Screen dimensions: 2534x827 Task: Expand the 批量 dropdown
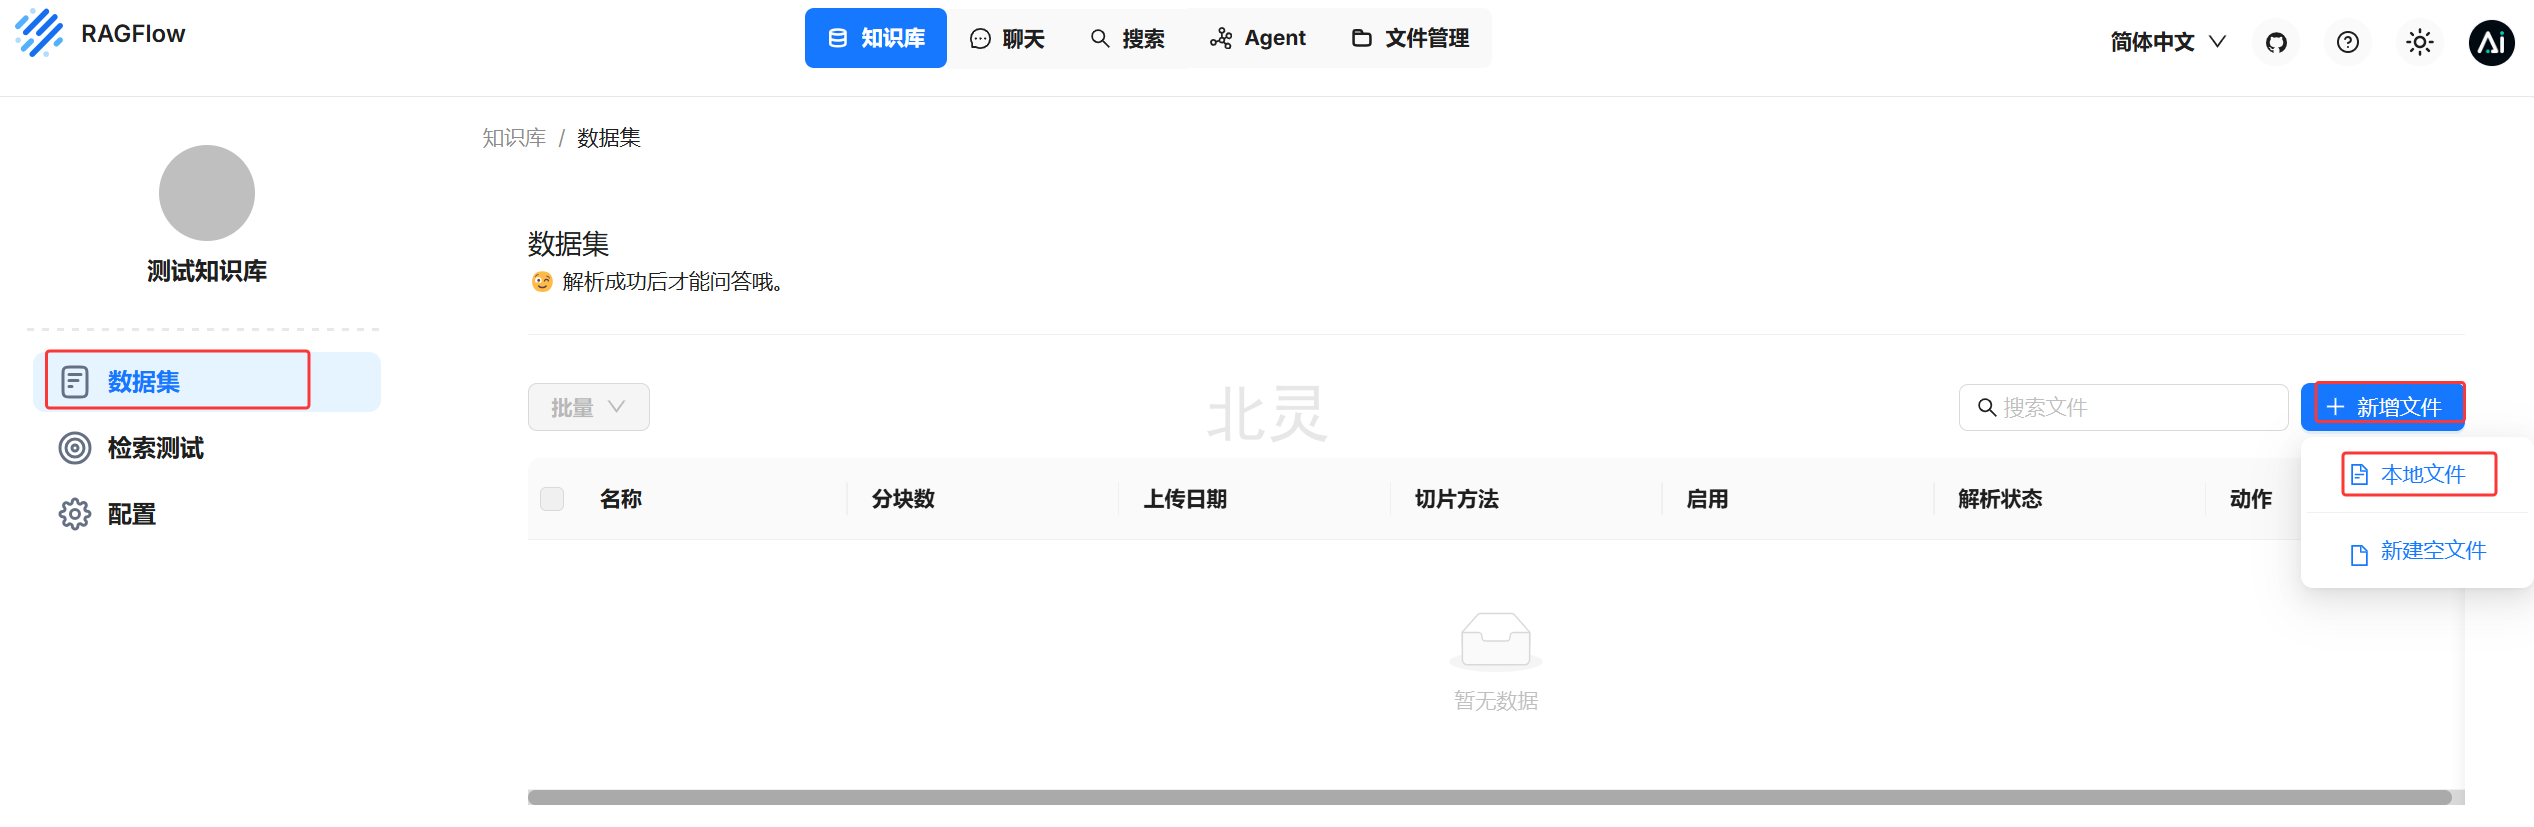[x=589, y=407]
